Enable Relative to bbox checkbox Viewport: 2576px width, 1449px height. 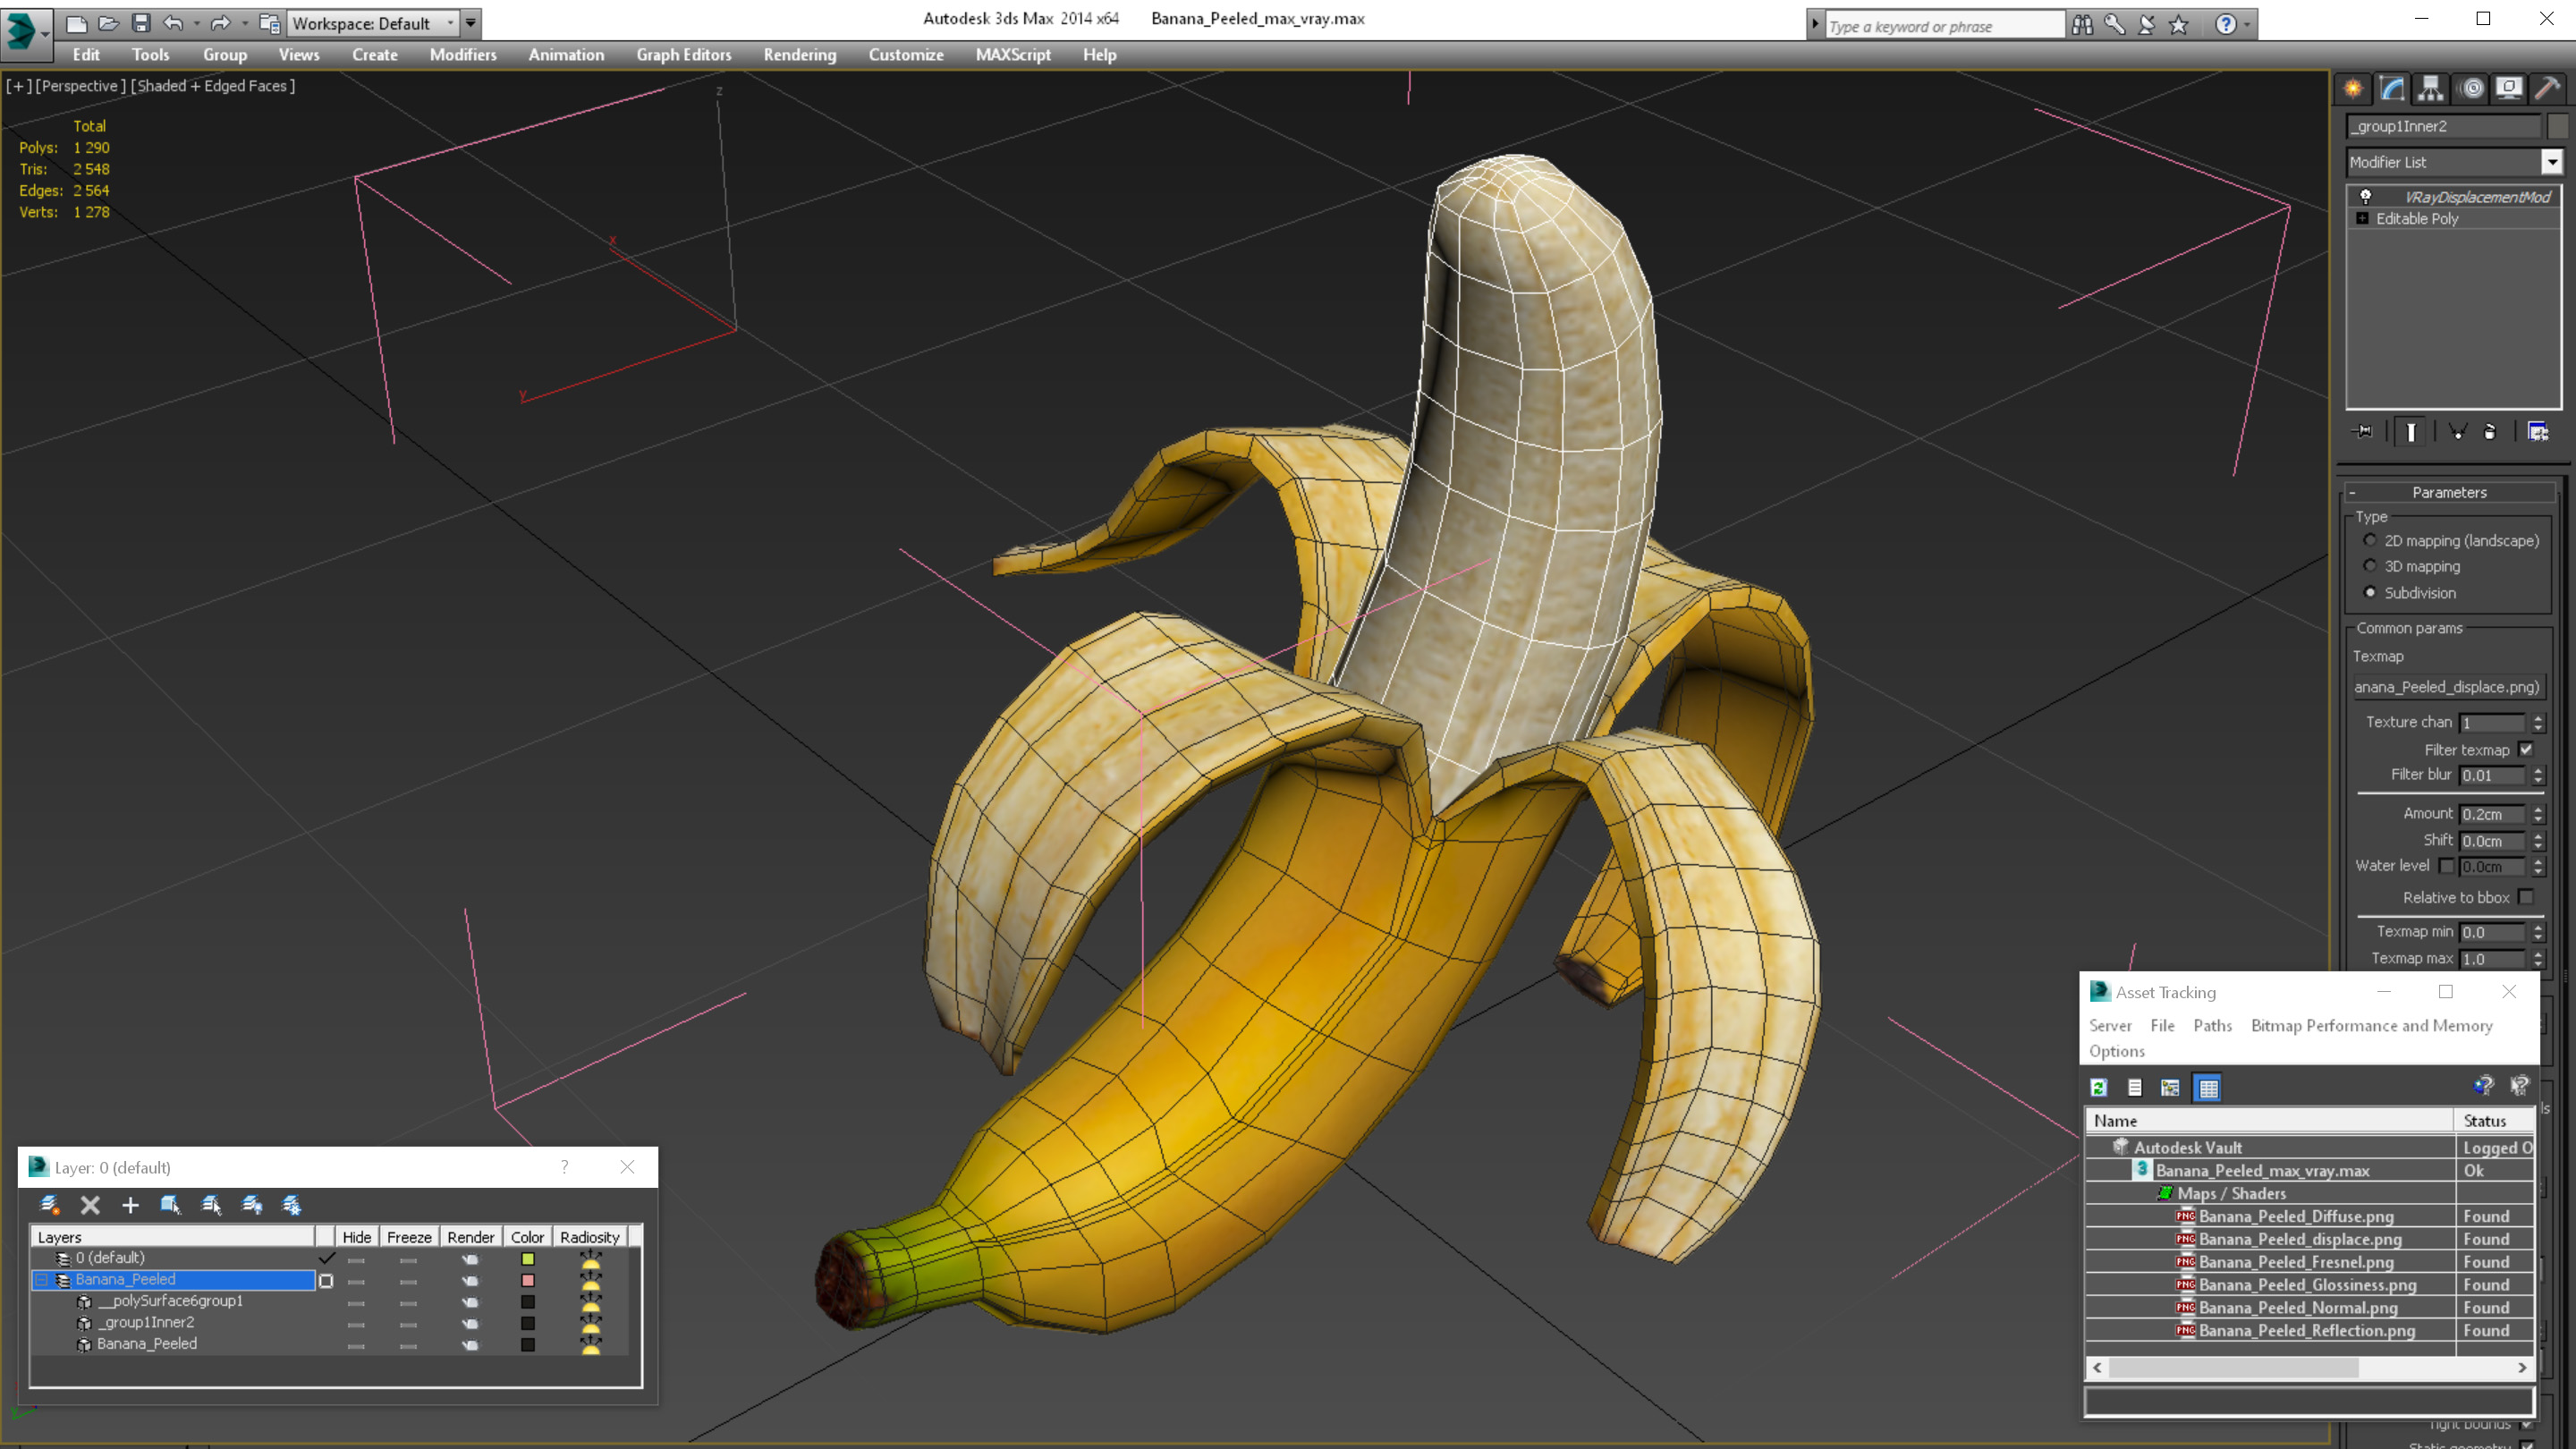[2526, 897]
